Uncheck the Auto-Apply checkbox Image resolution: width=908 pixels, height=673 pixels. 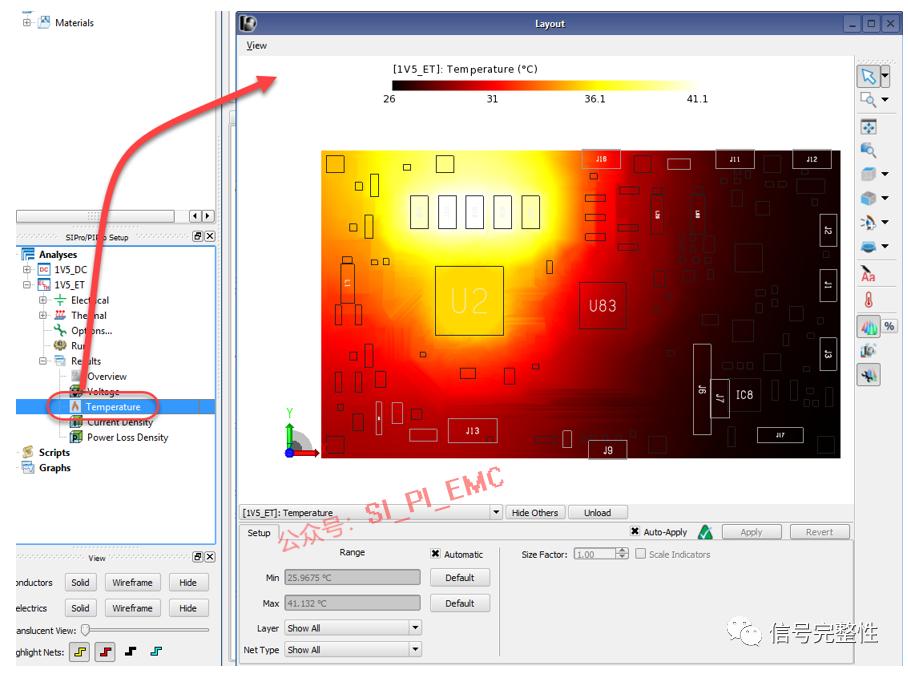pos(635,531)
